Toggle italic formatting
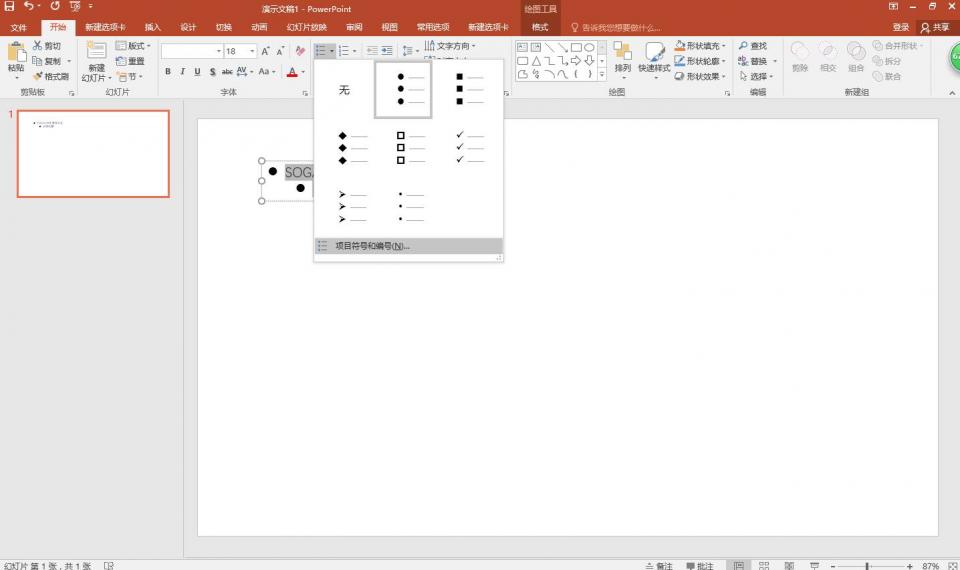Viewport: 960px width, 570px height. 183,71
